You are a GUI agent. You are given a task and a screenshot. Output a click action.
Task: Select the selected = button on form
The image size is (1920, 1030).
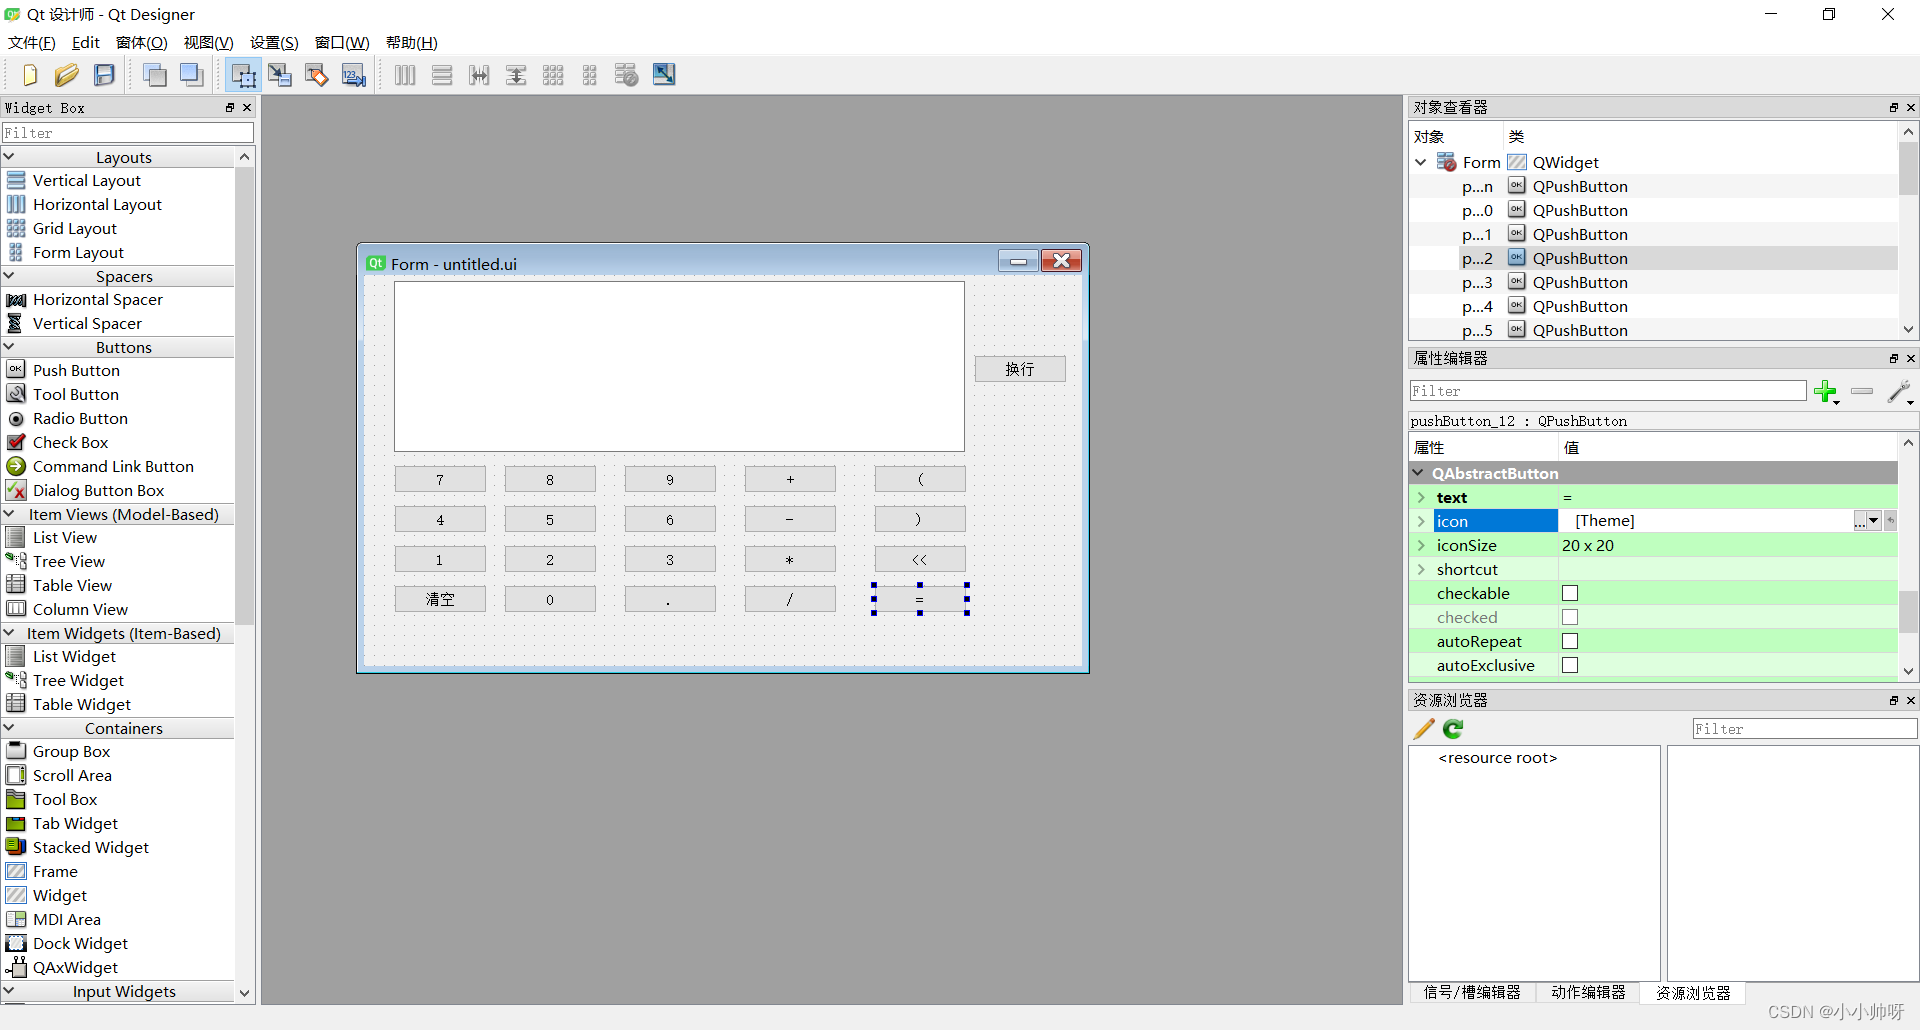pos(920,599)
